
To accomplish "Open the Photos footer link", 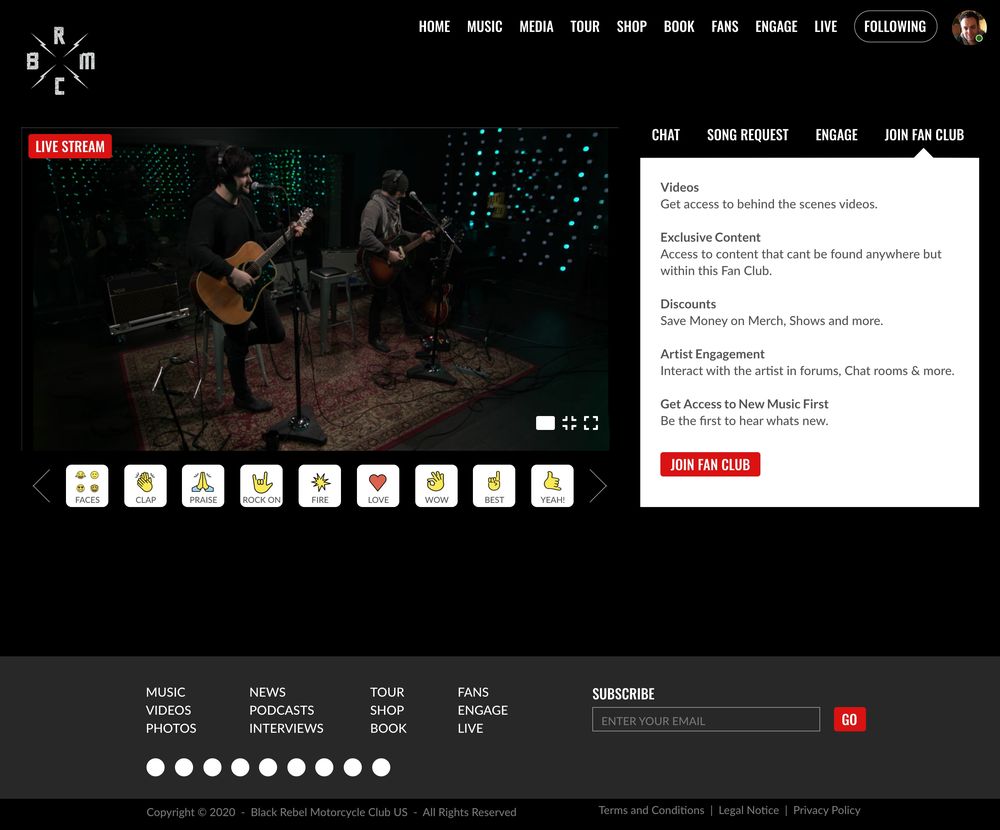I will (171, 728).
